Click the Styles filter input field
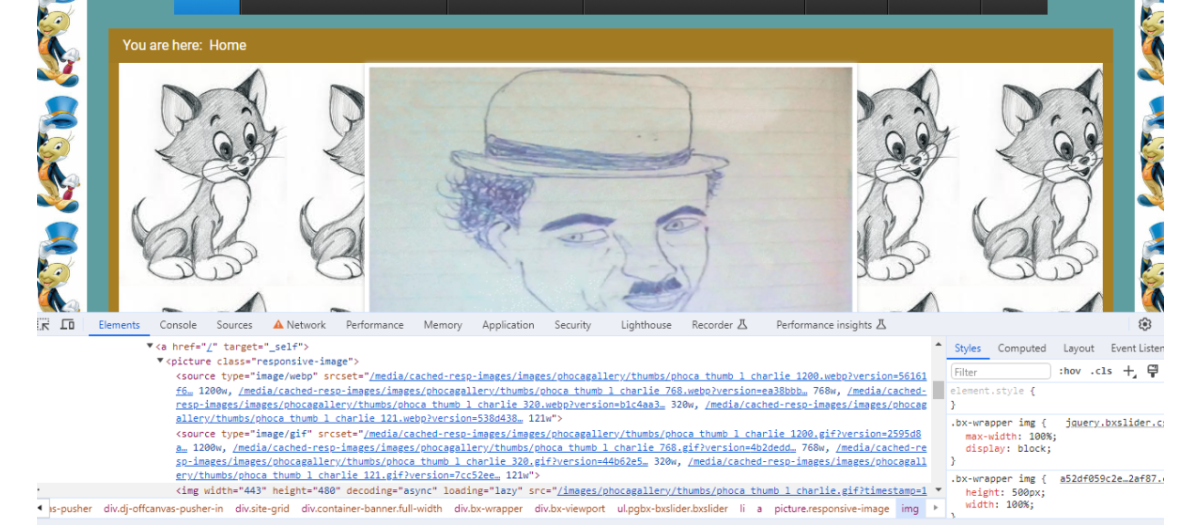 tap(1000, 371)
